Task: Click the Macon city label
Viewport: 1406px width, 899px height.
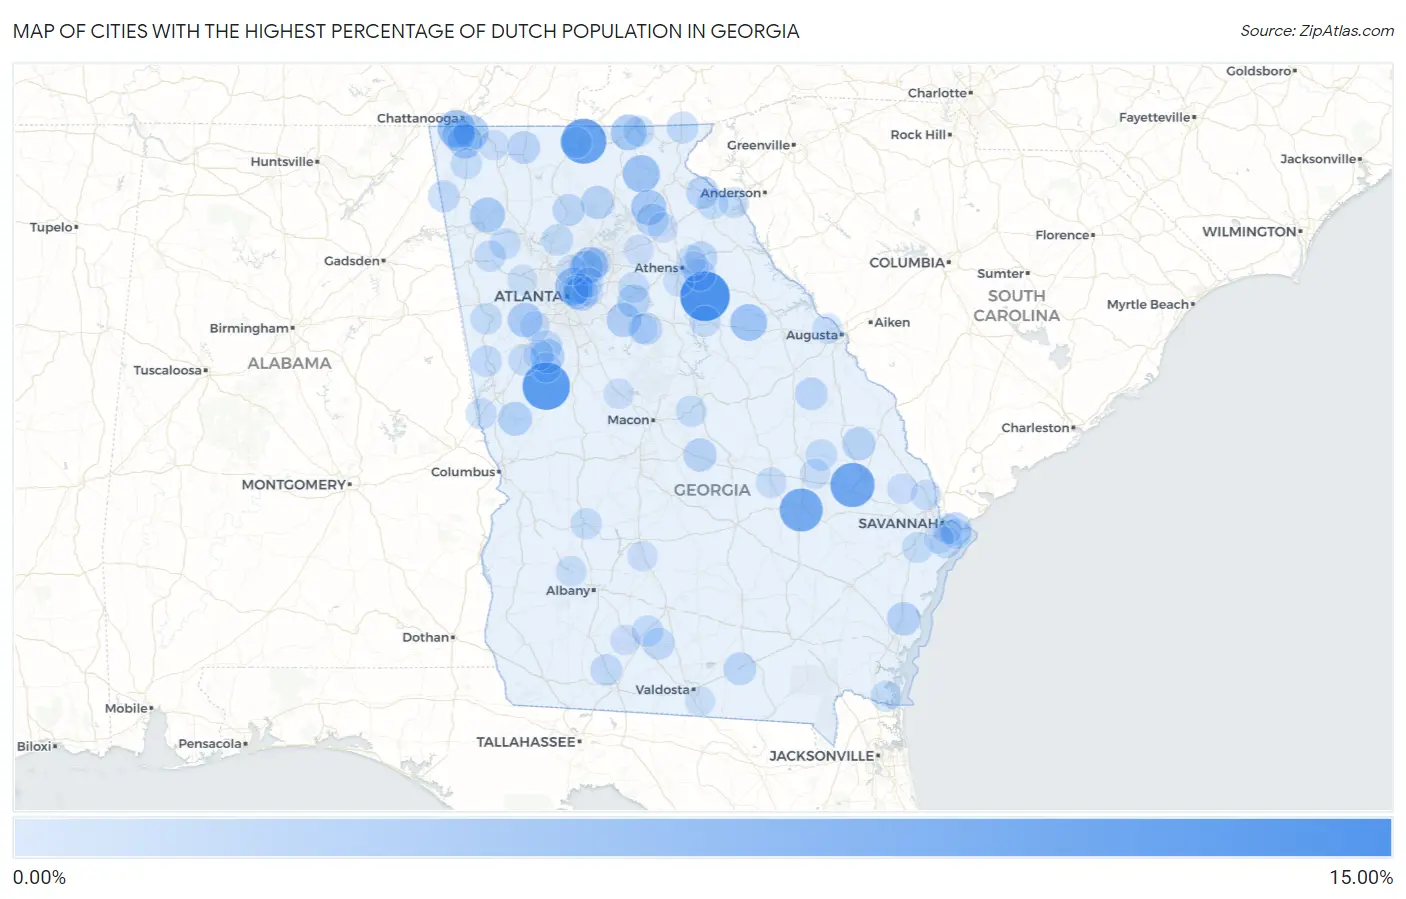Action: pos(628,420)
